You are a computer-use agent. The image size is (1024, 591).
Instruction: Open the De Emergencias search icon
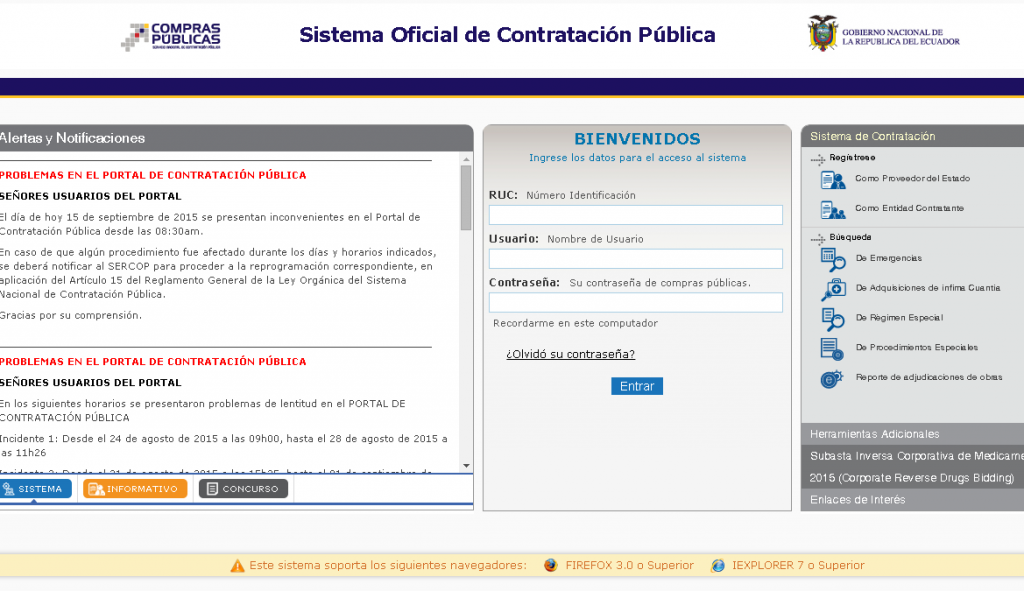click(x=832, y=259)
